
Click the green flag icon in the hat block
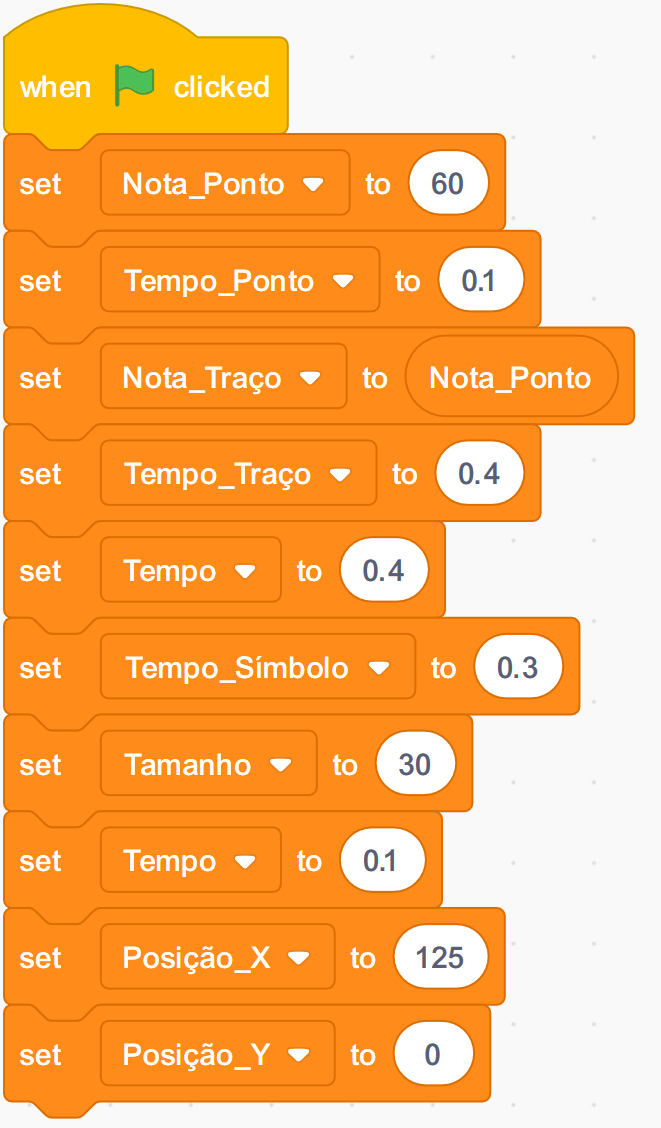point(135,86)
